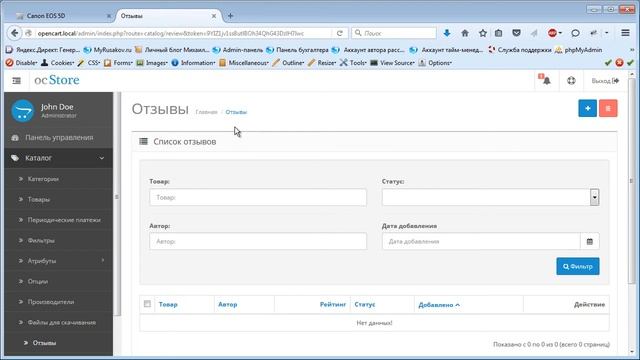This screenshot has height=360, width=640.
Task: Focus the browser search box Поиск
Action: [394, 33]
